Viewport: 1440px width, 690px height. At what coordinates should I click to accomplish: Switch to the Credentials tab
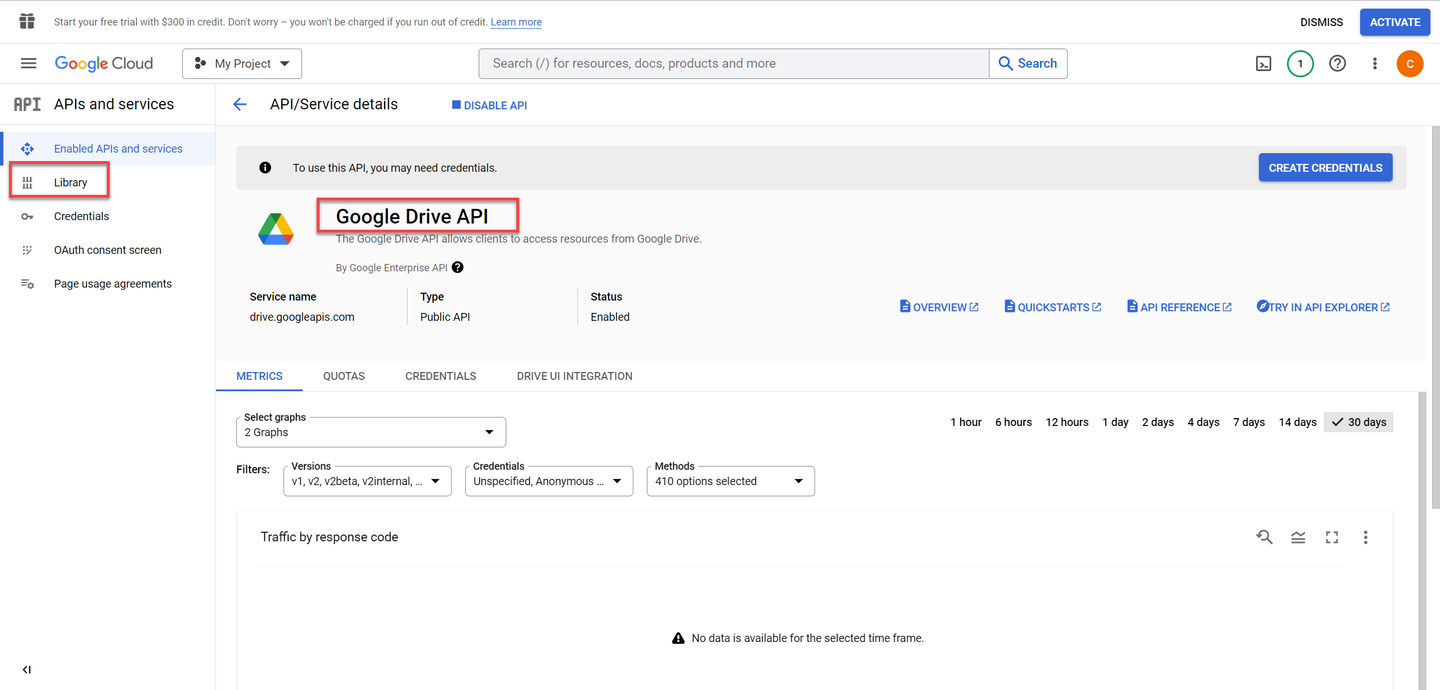(441, 376)
